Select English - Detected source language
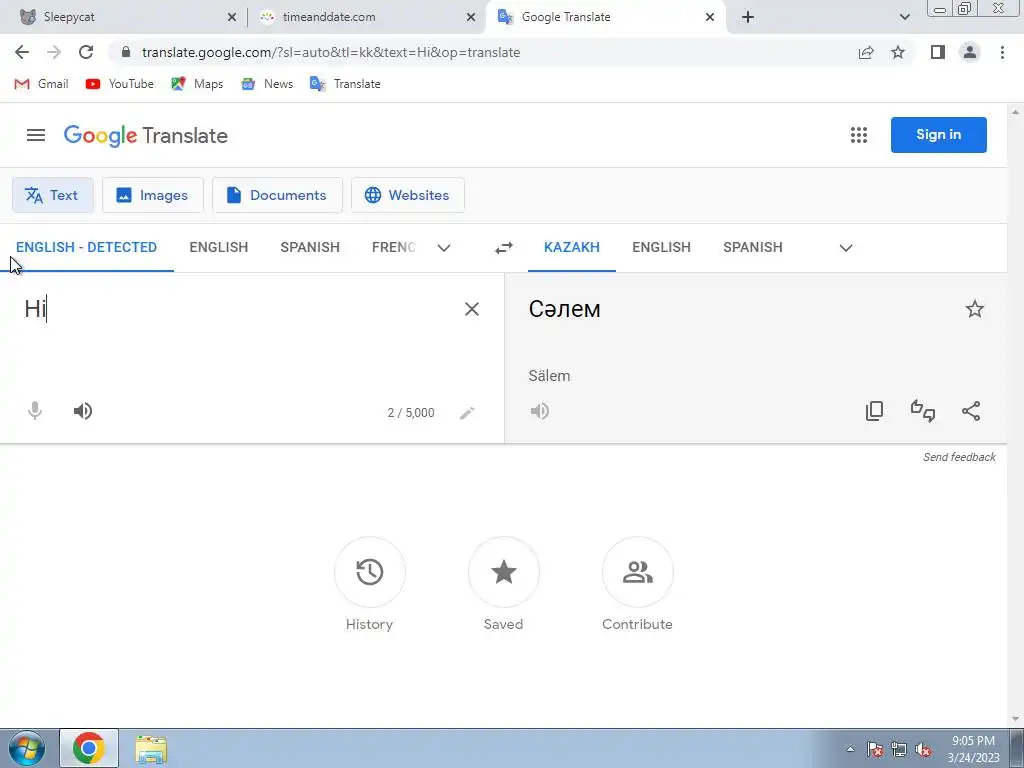1024x768 pixels. (86, 248)
